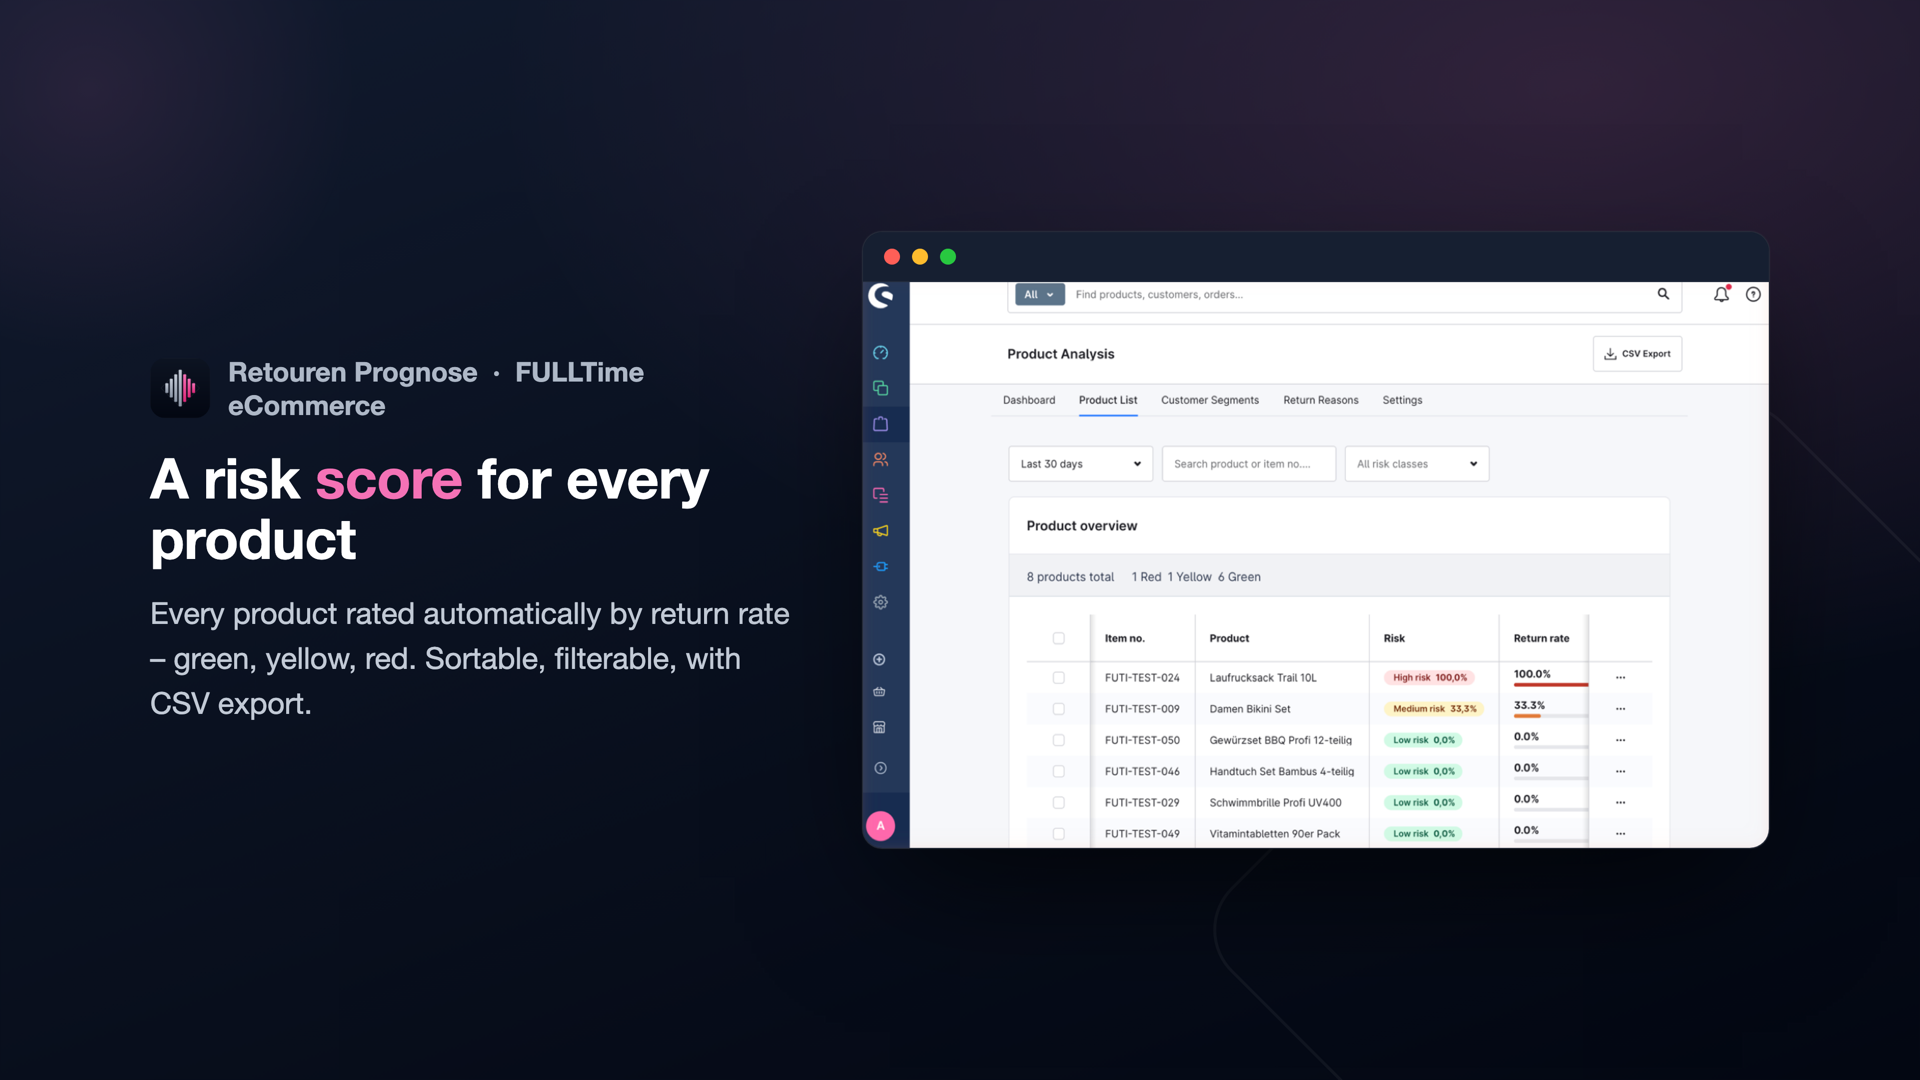The image size is (1920, 1080).
Task: Open the Customers people icon in sidebar
Action: [880, 460]
